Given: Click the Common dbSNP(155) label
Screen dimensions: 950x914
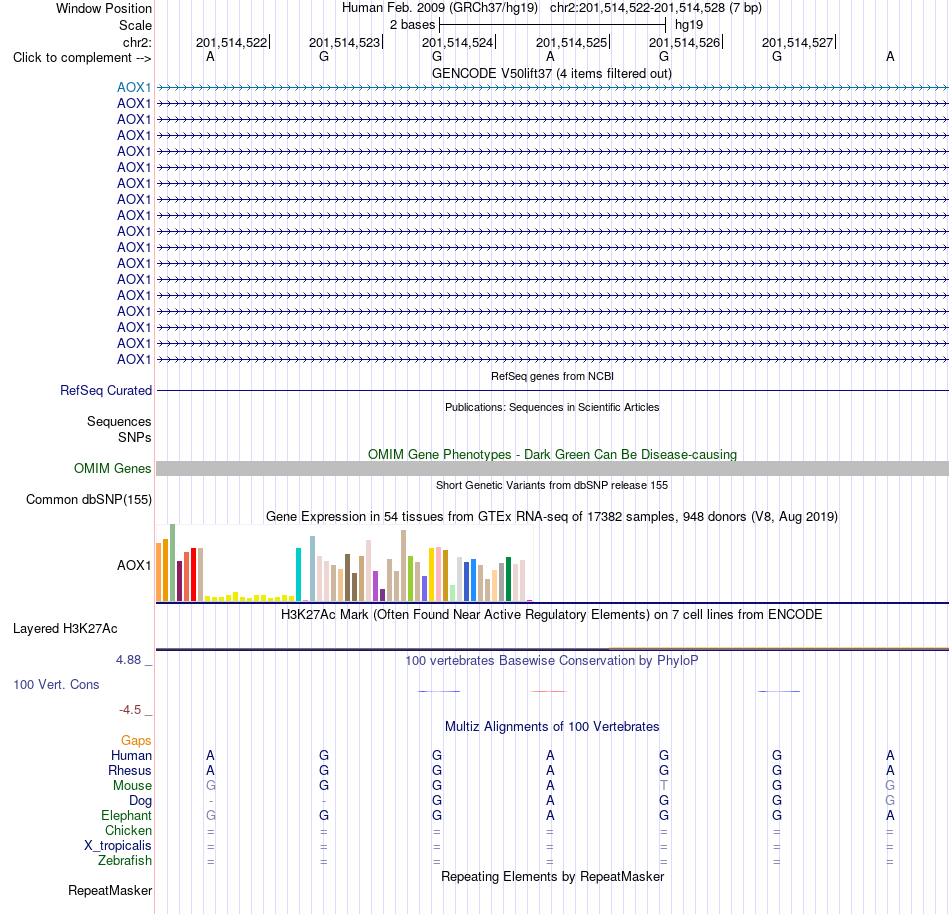Looking at the screenshot, I should point(88,500).
